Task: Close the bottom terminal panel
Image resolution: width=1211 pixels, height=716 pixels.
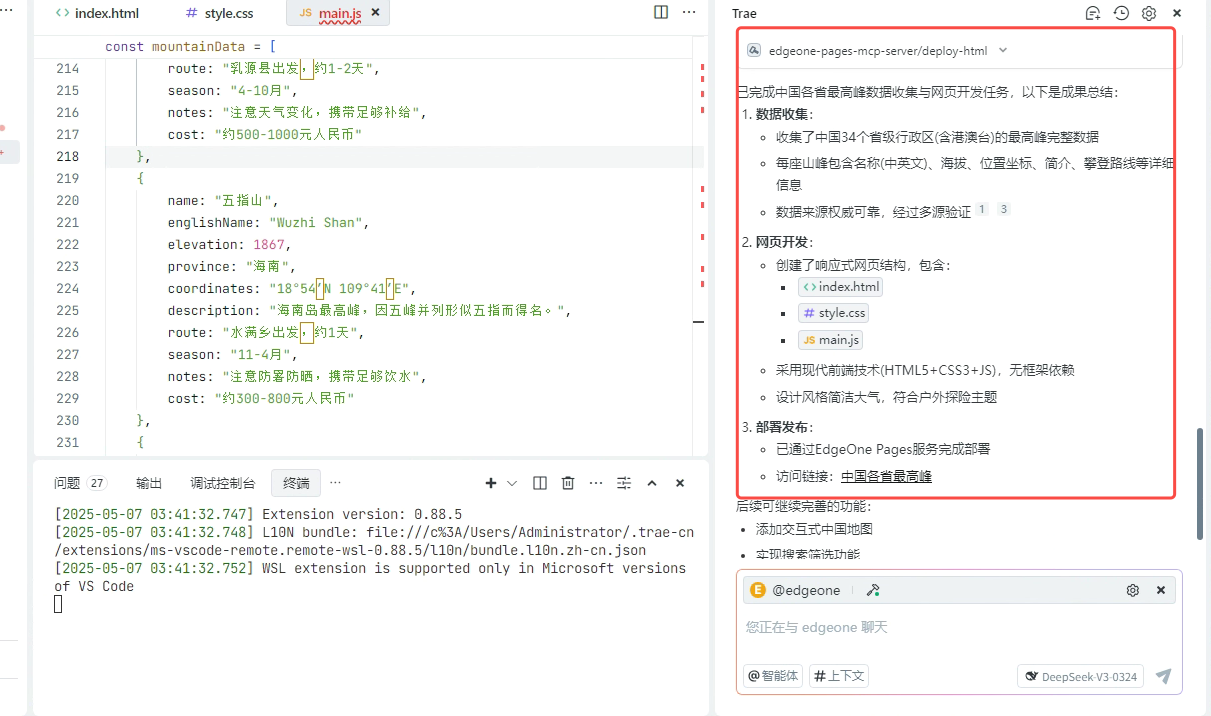Action: pyautogui.click(x=680, y=483)
